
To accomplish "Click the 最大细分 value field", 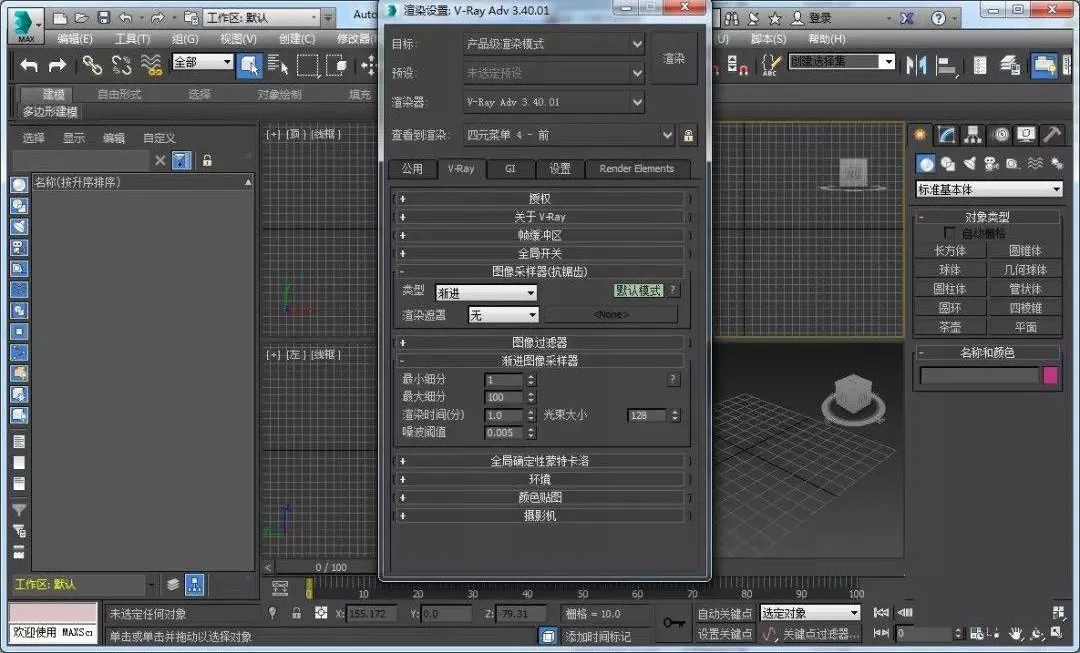I will (x=505, y=397).
